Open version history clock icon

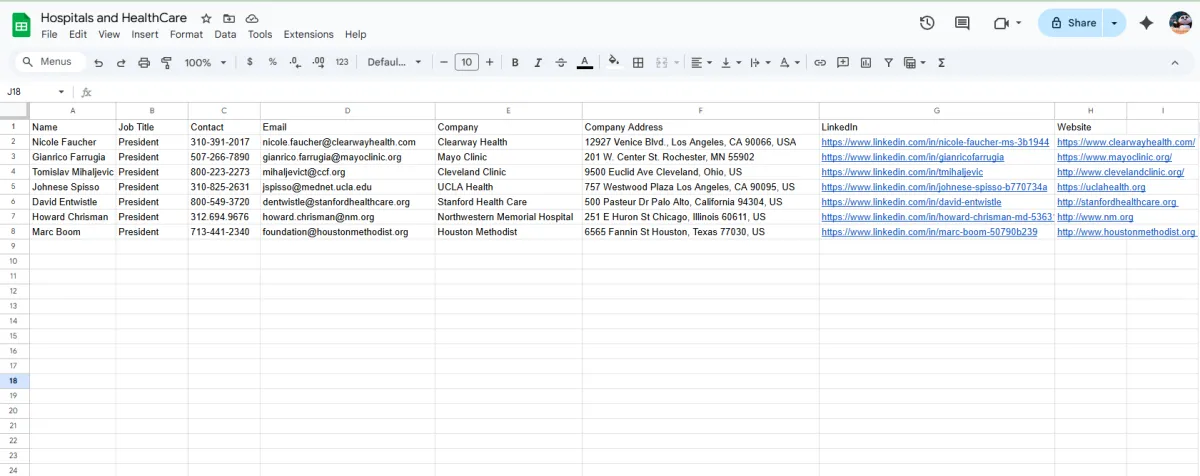[x=927, y=23]
